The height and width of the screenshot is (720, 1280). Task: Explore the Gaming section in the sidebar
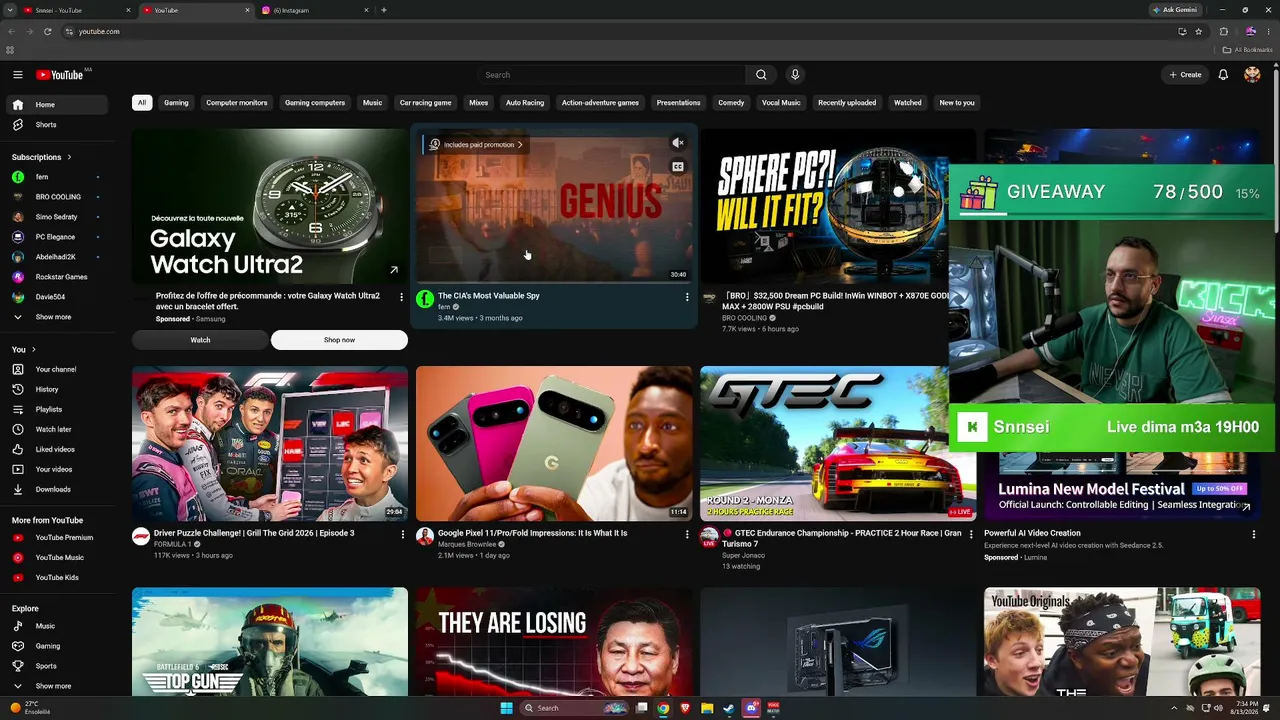[58, 646]
